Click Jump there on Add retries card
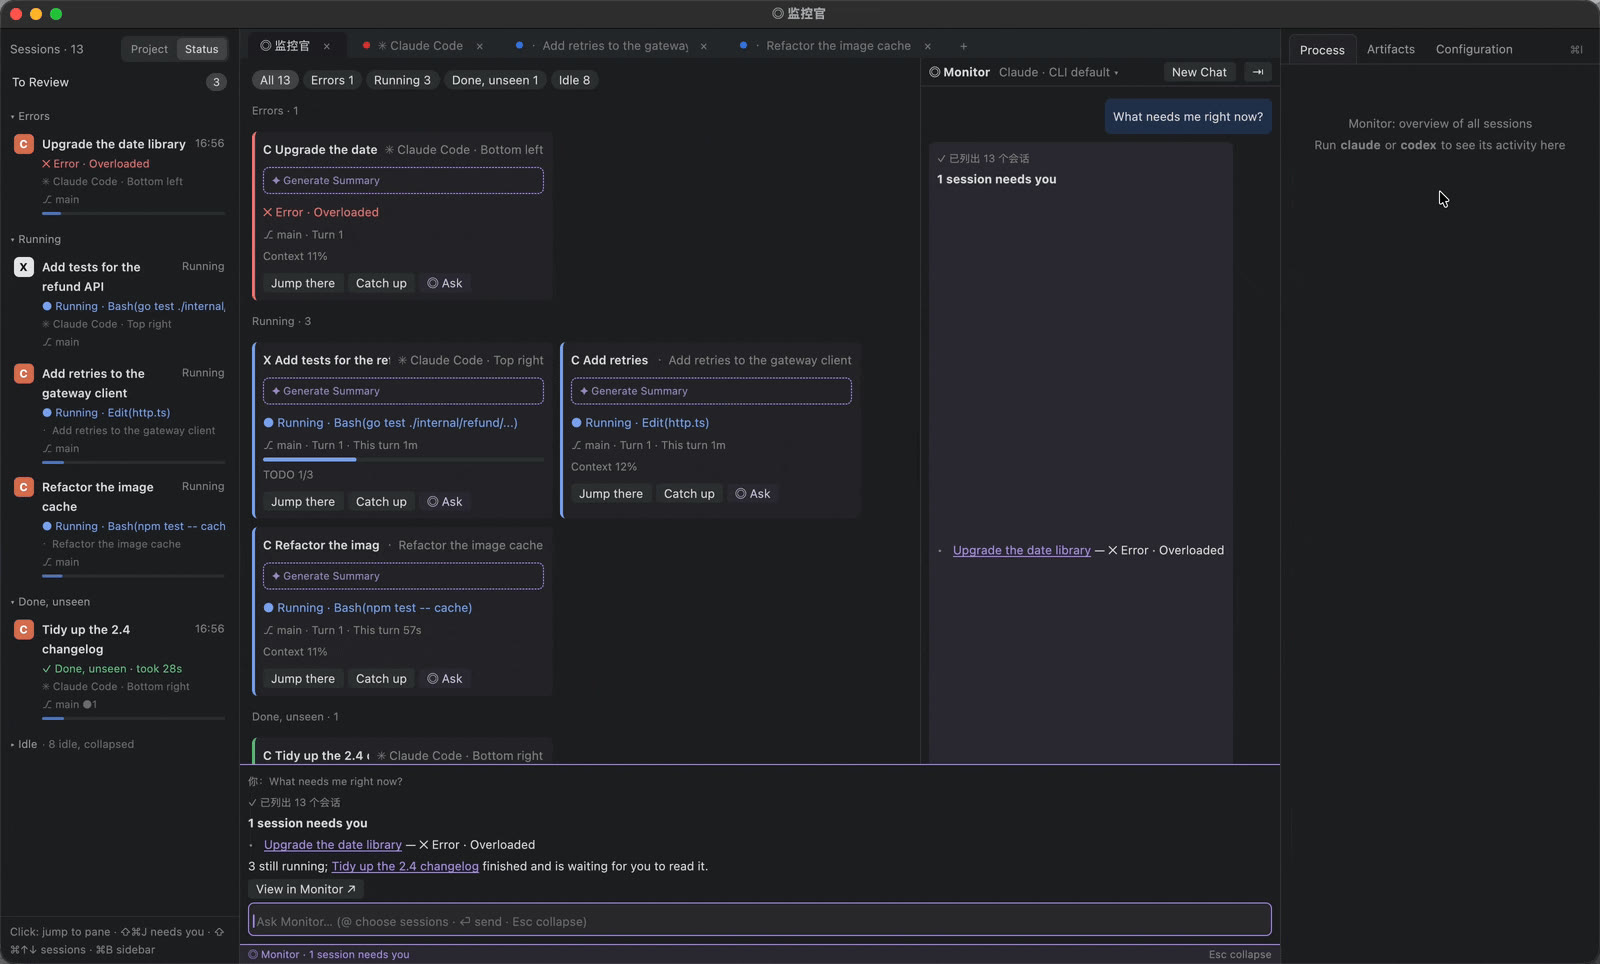The height and width of the screenshot is (964, 1600). (611, 494)
